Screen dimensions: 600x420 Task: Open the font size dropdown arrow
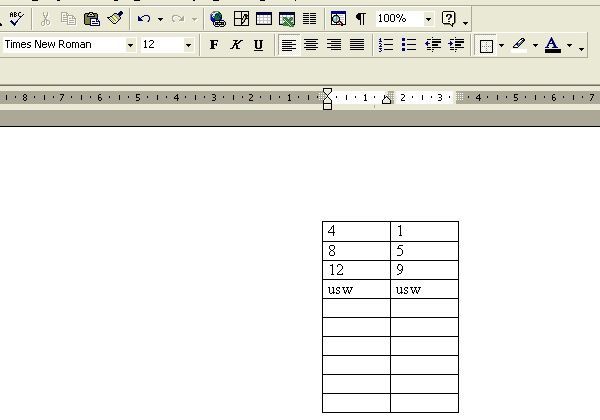188,45
